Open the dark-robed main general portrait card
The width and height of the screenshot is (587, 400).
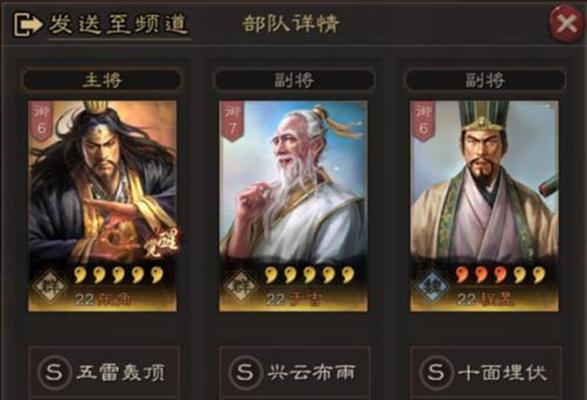pos(103,206)
